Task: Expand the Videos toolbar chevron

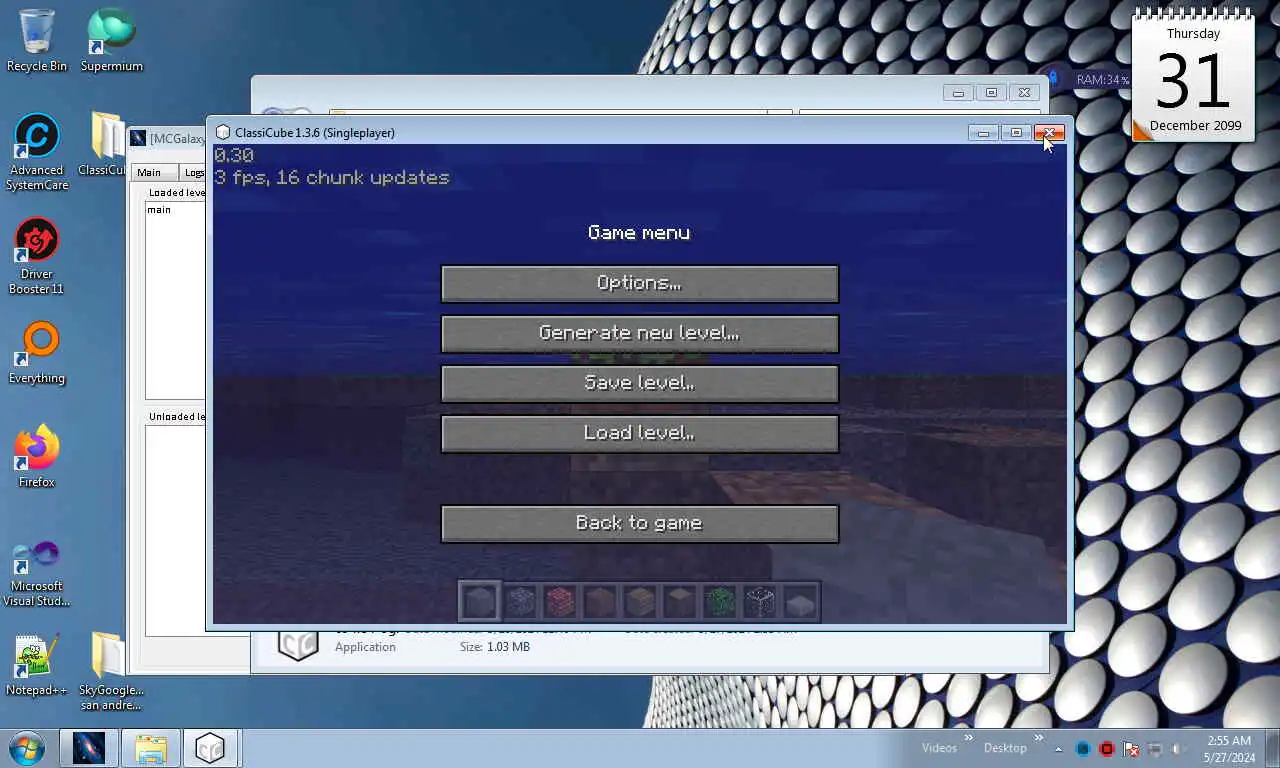Action: (968, 738)
